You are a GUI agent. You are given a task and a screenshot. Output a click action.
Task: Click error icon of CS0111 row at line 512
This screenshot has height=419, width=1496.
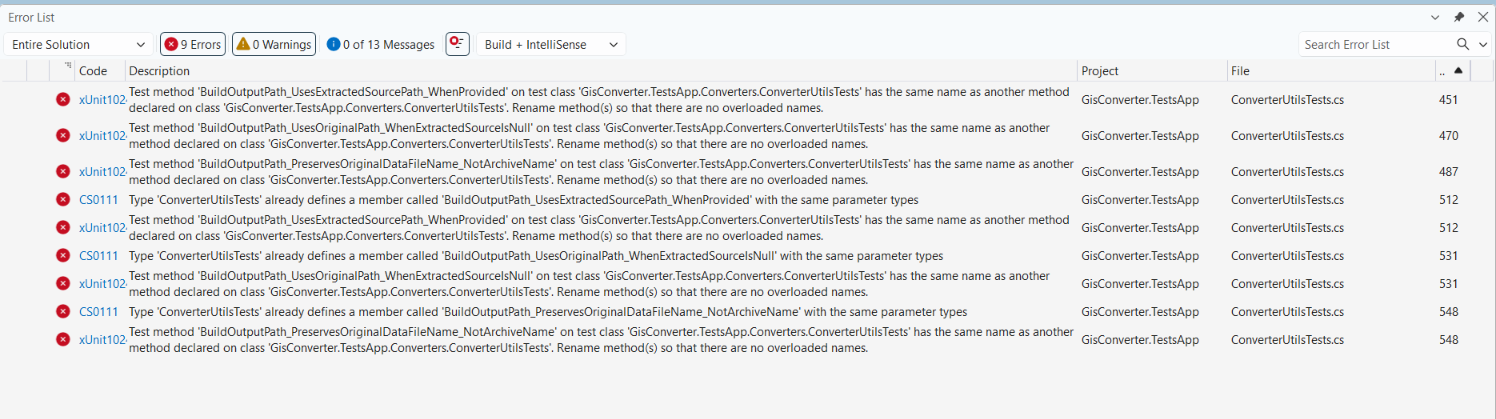tap(63, 200)
